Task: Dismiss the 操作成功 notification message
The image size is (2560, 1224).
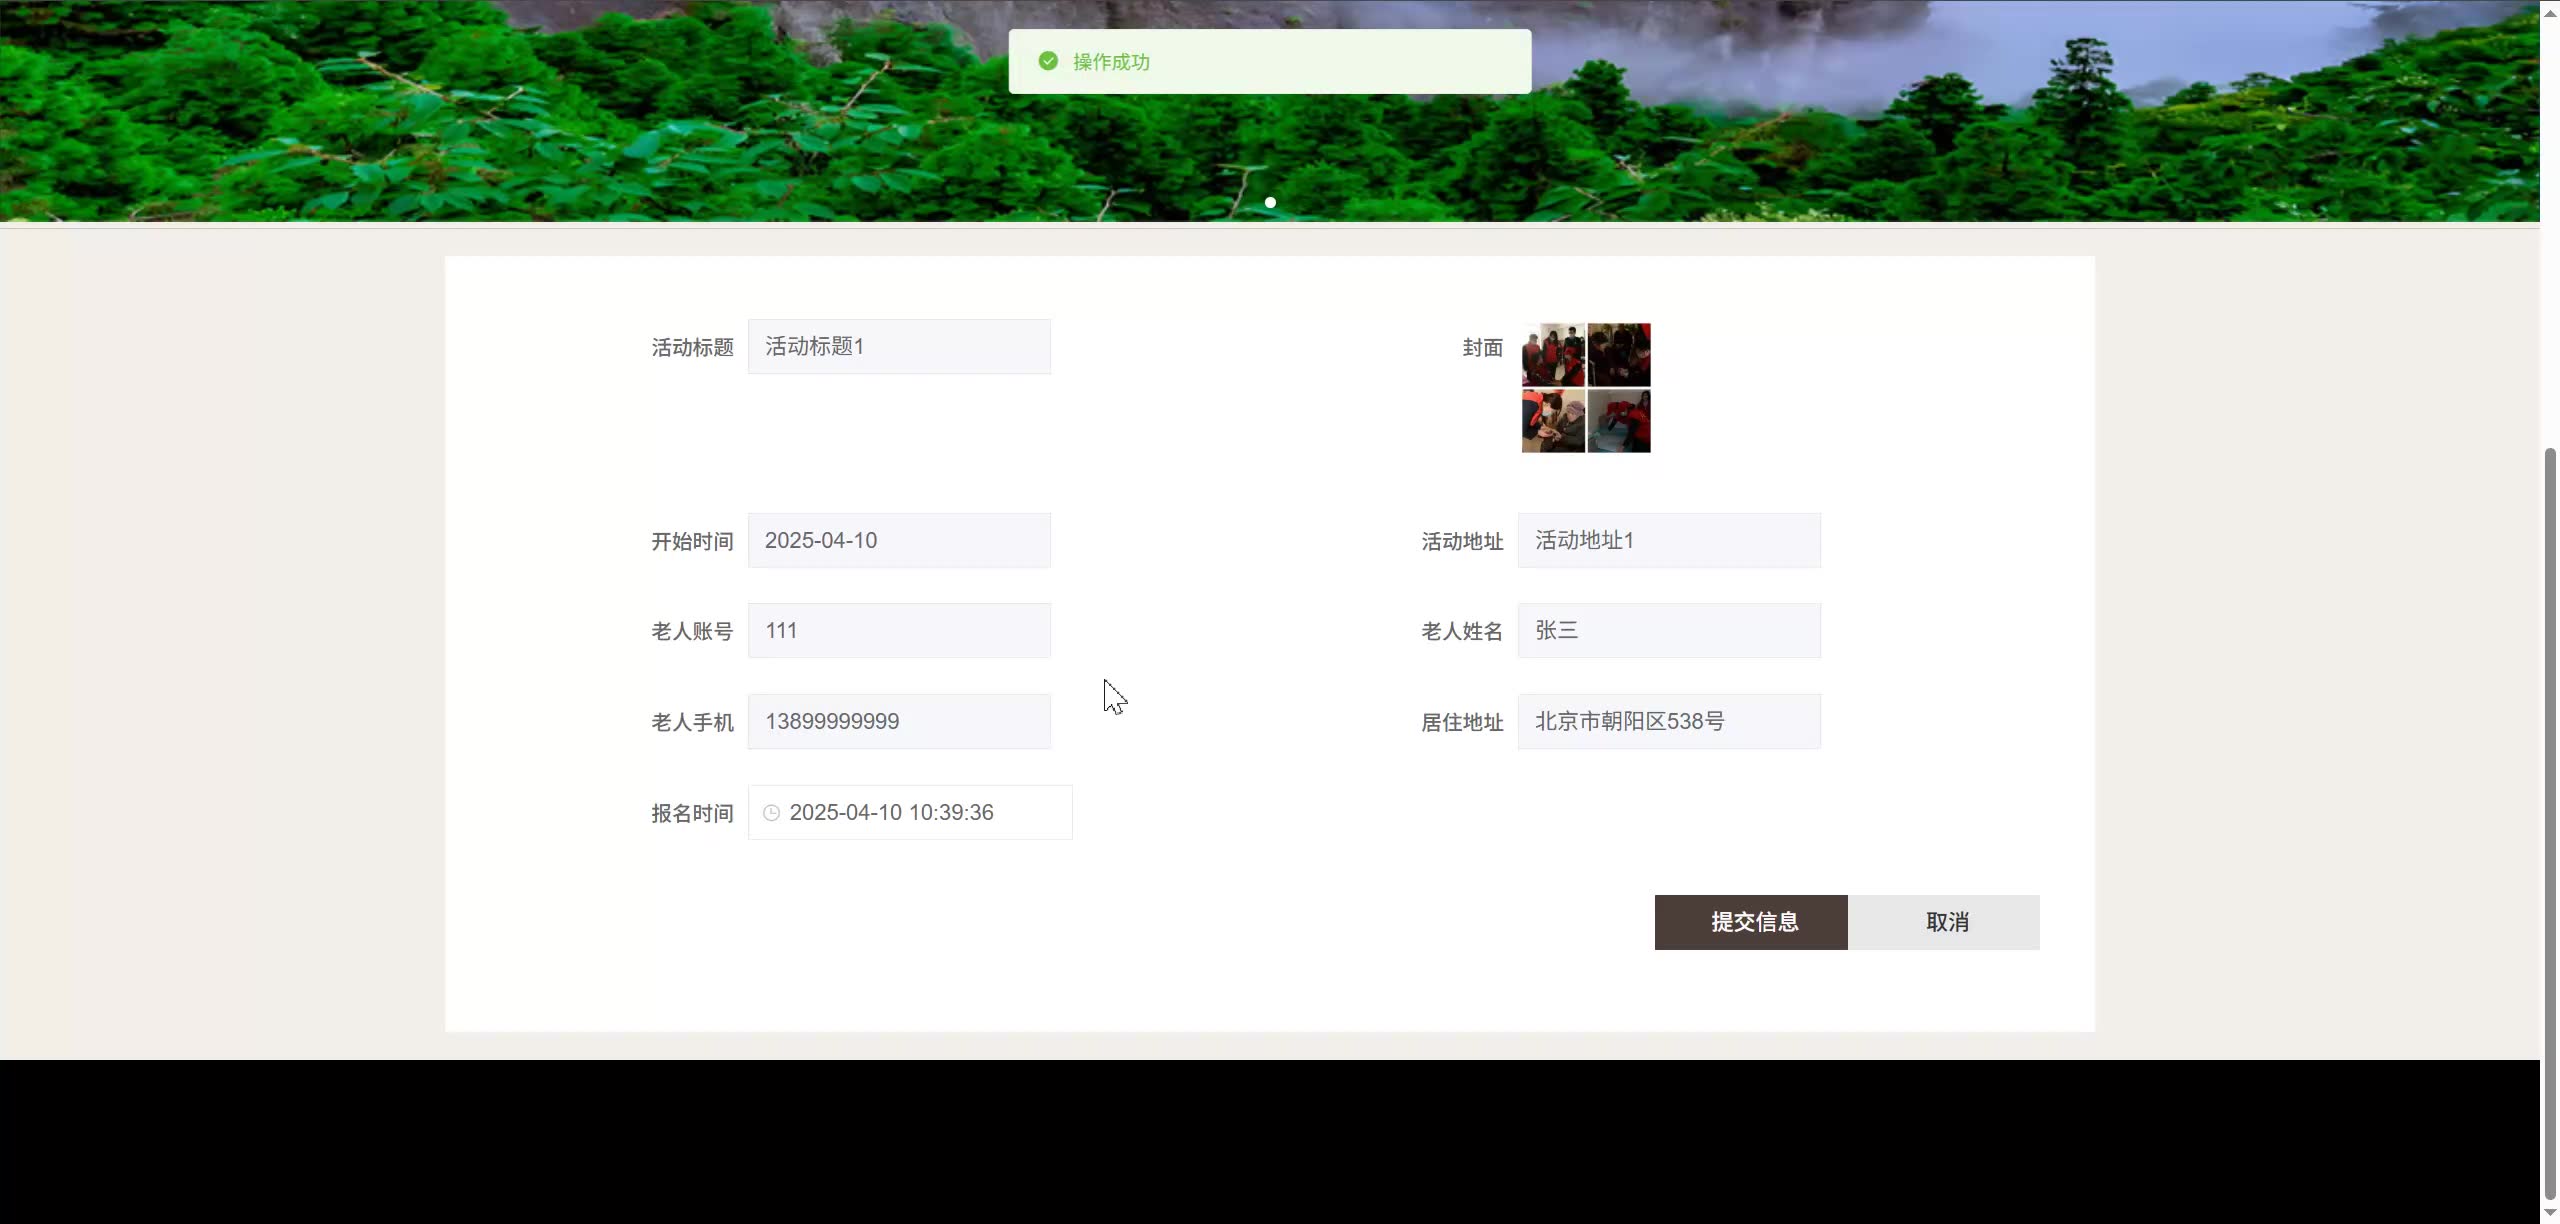Action: [1268, 61]
